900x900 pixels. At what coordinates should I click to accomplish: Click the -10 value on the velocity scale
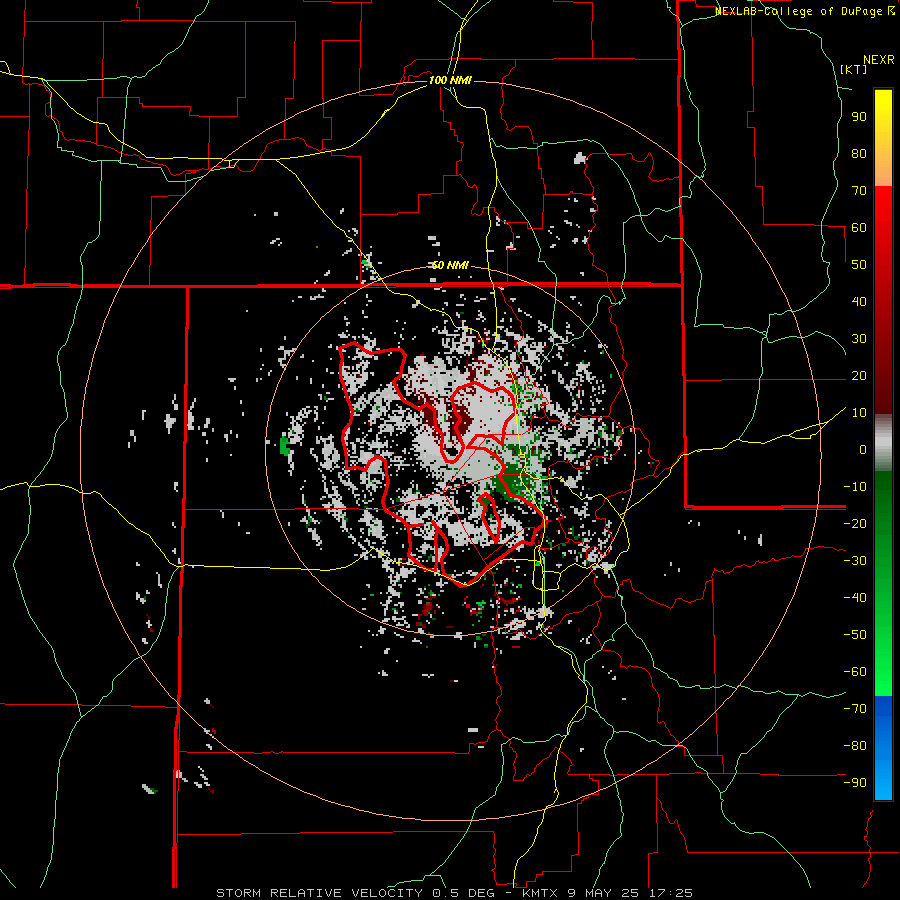(x=855, y=487)
